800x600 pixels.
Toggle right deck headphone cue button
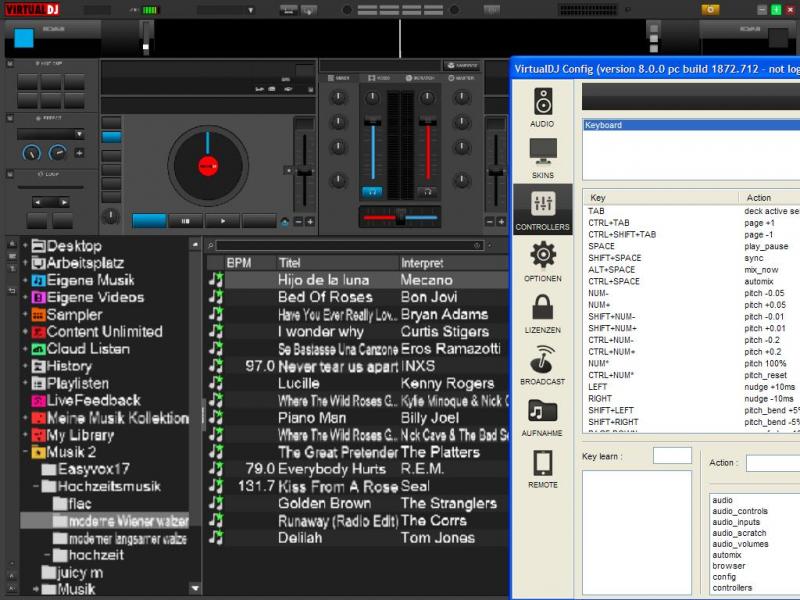click(x=427, y=191)
